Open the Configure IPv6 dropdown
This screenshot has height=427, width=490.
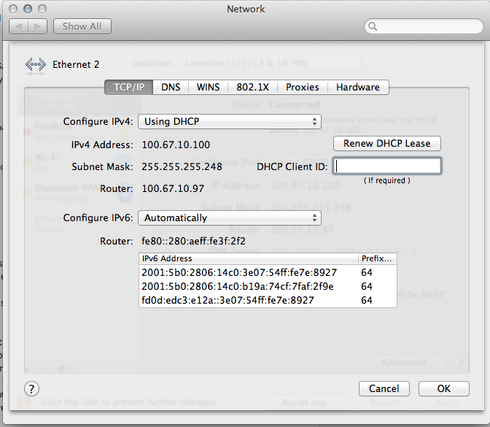(230, 218)
